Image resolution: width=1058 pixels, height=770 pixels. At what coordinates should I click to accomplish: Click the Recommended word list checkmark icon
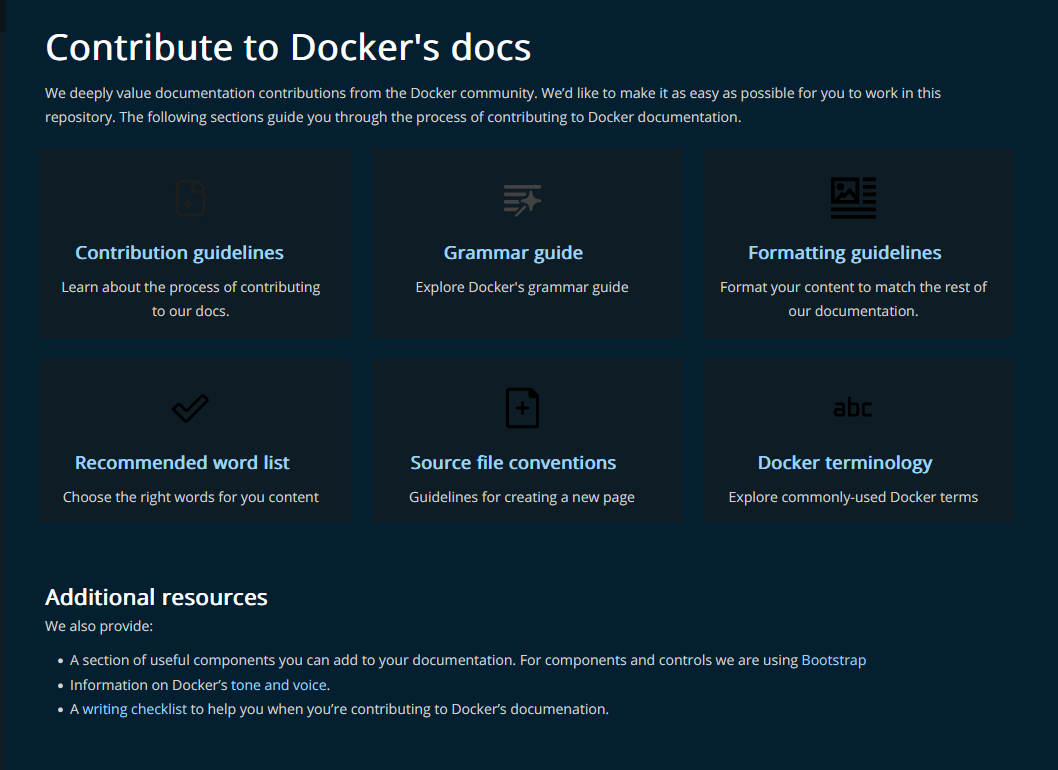[190, 408]
